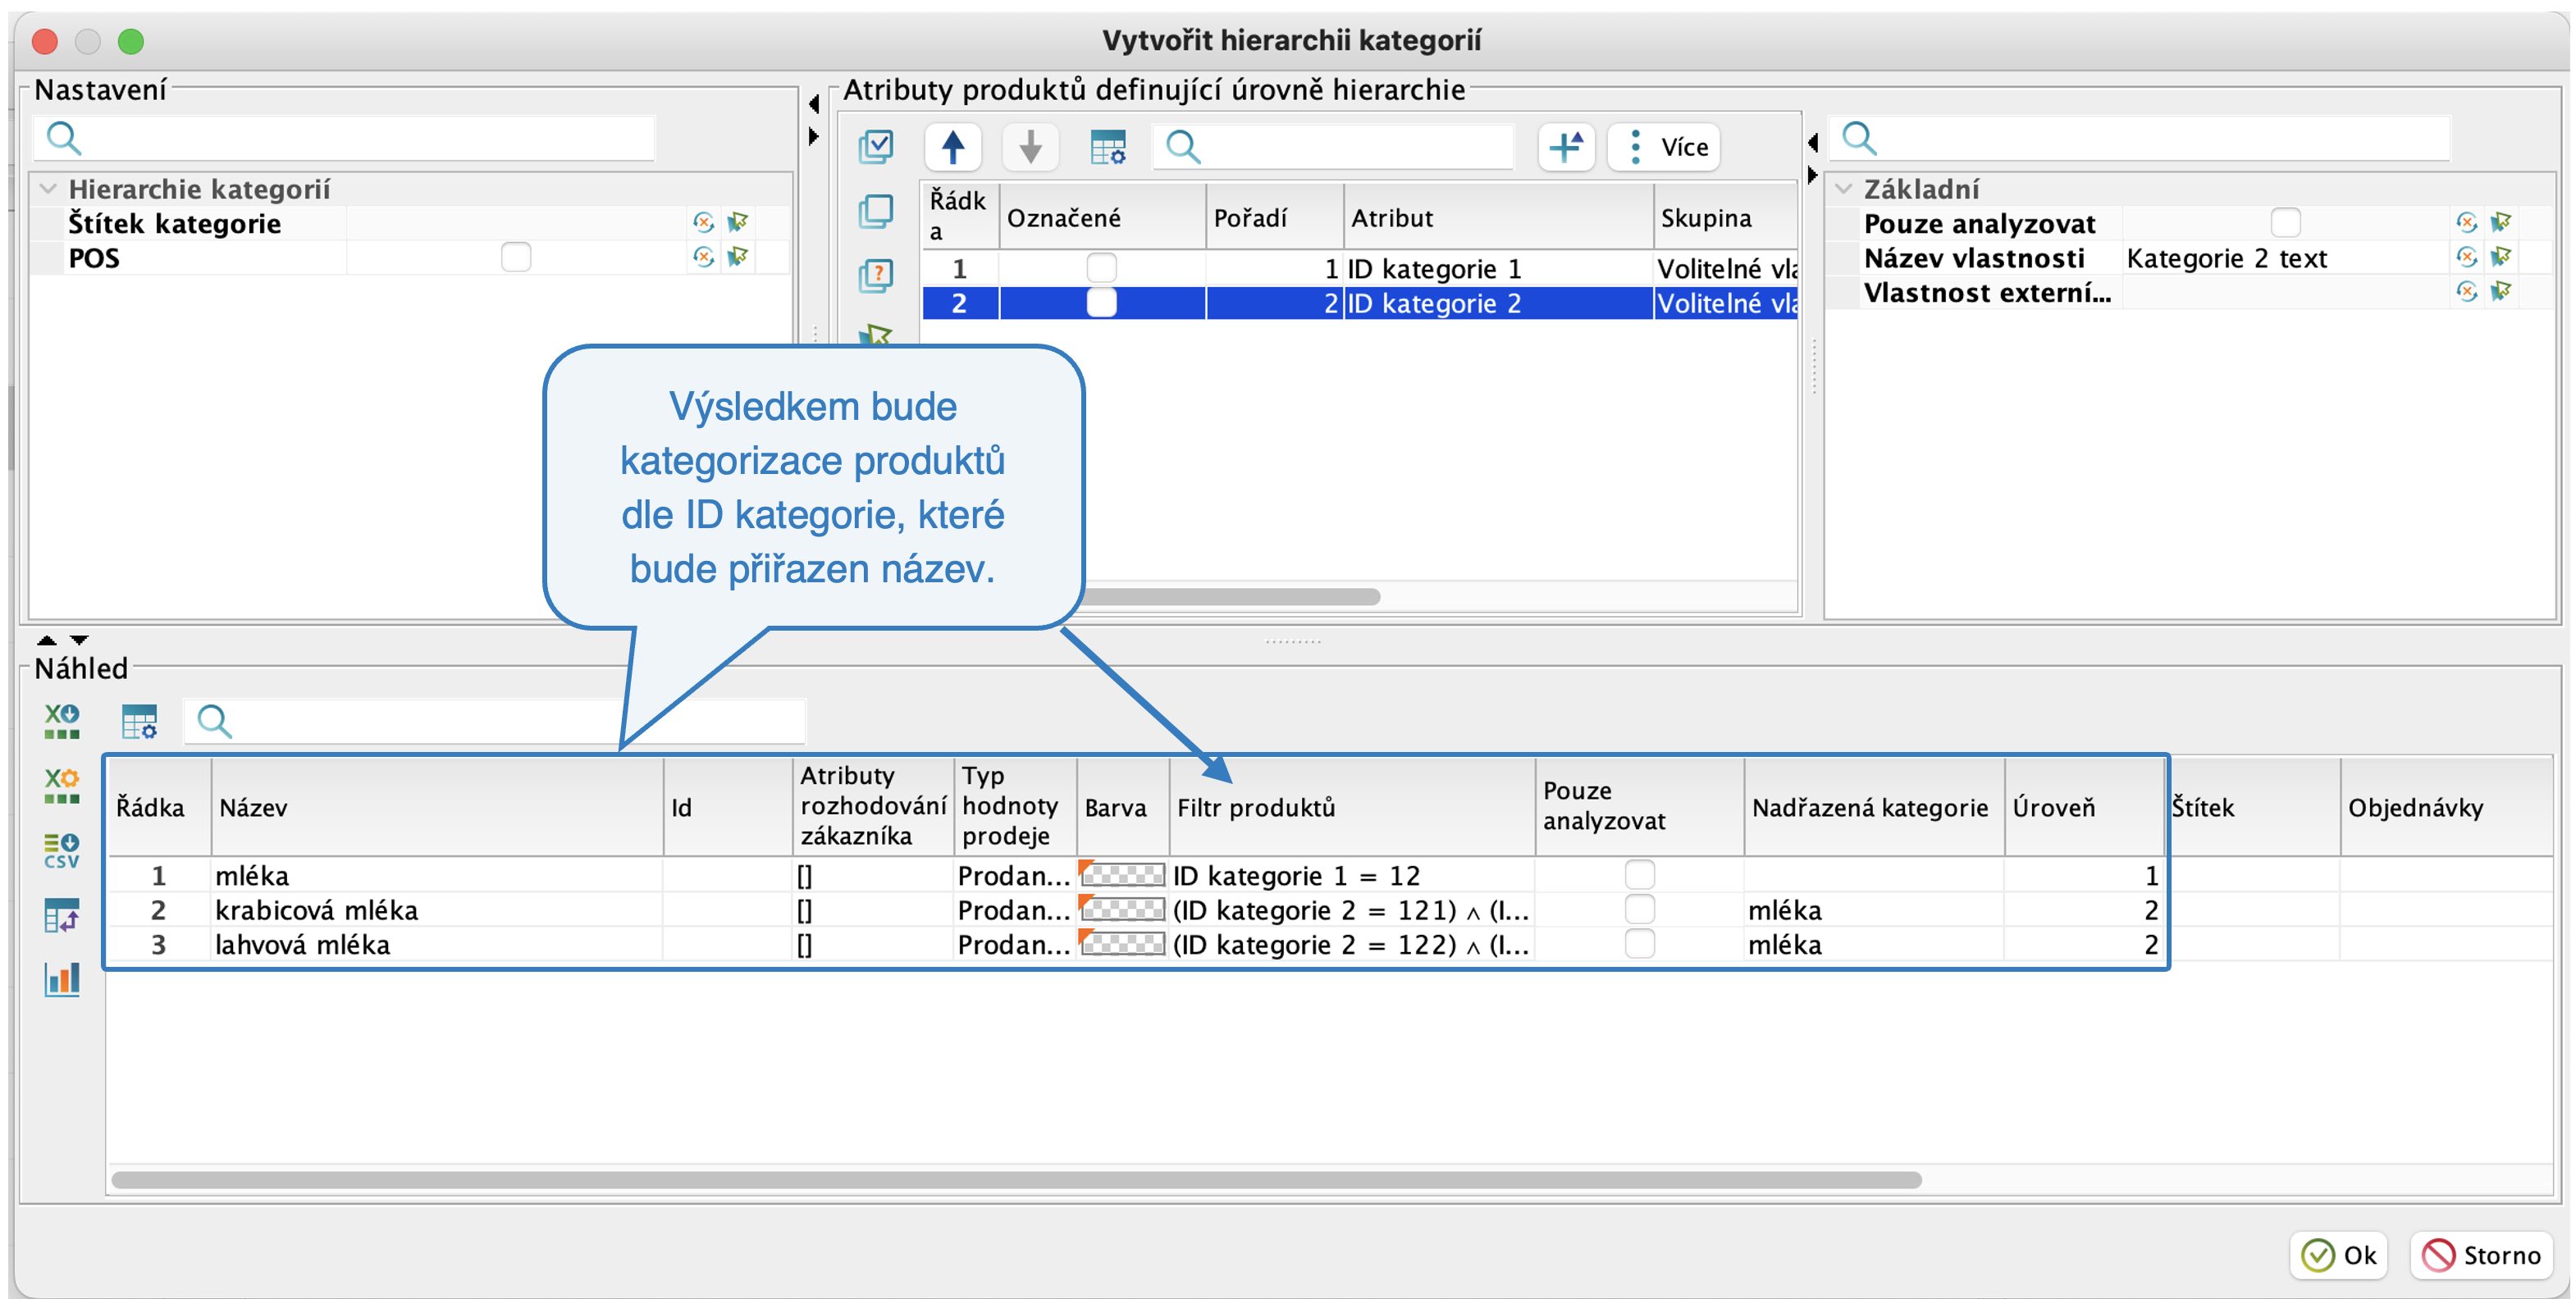Toggle Pouze analyzovat checkbox for mléka row

(x=1640, y=875)
